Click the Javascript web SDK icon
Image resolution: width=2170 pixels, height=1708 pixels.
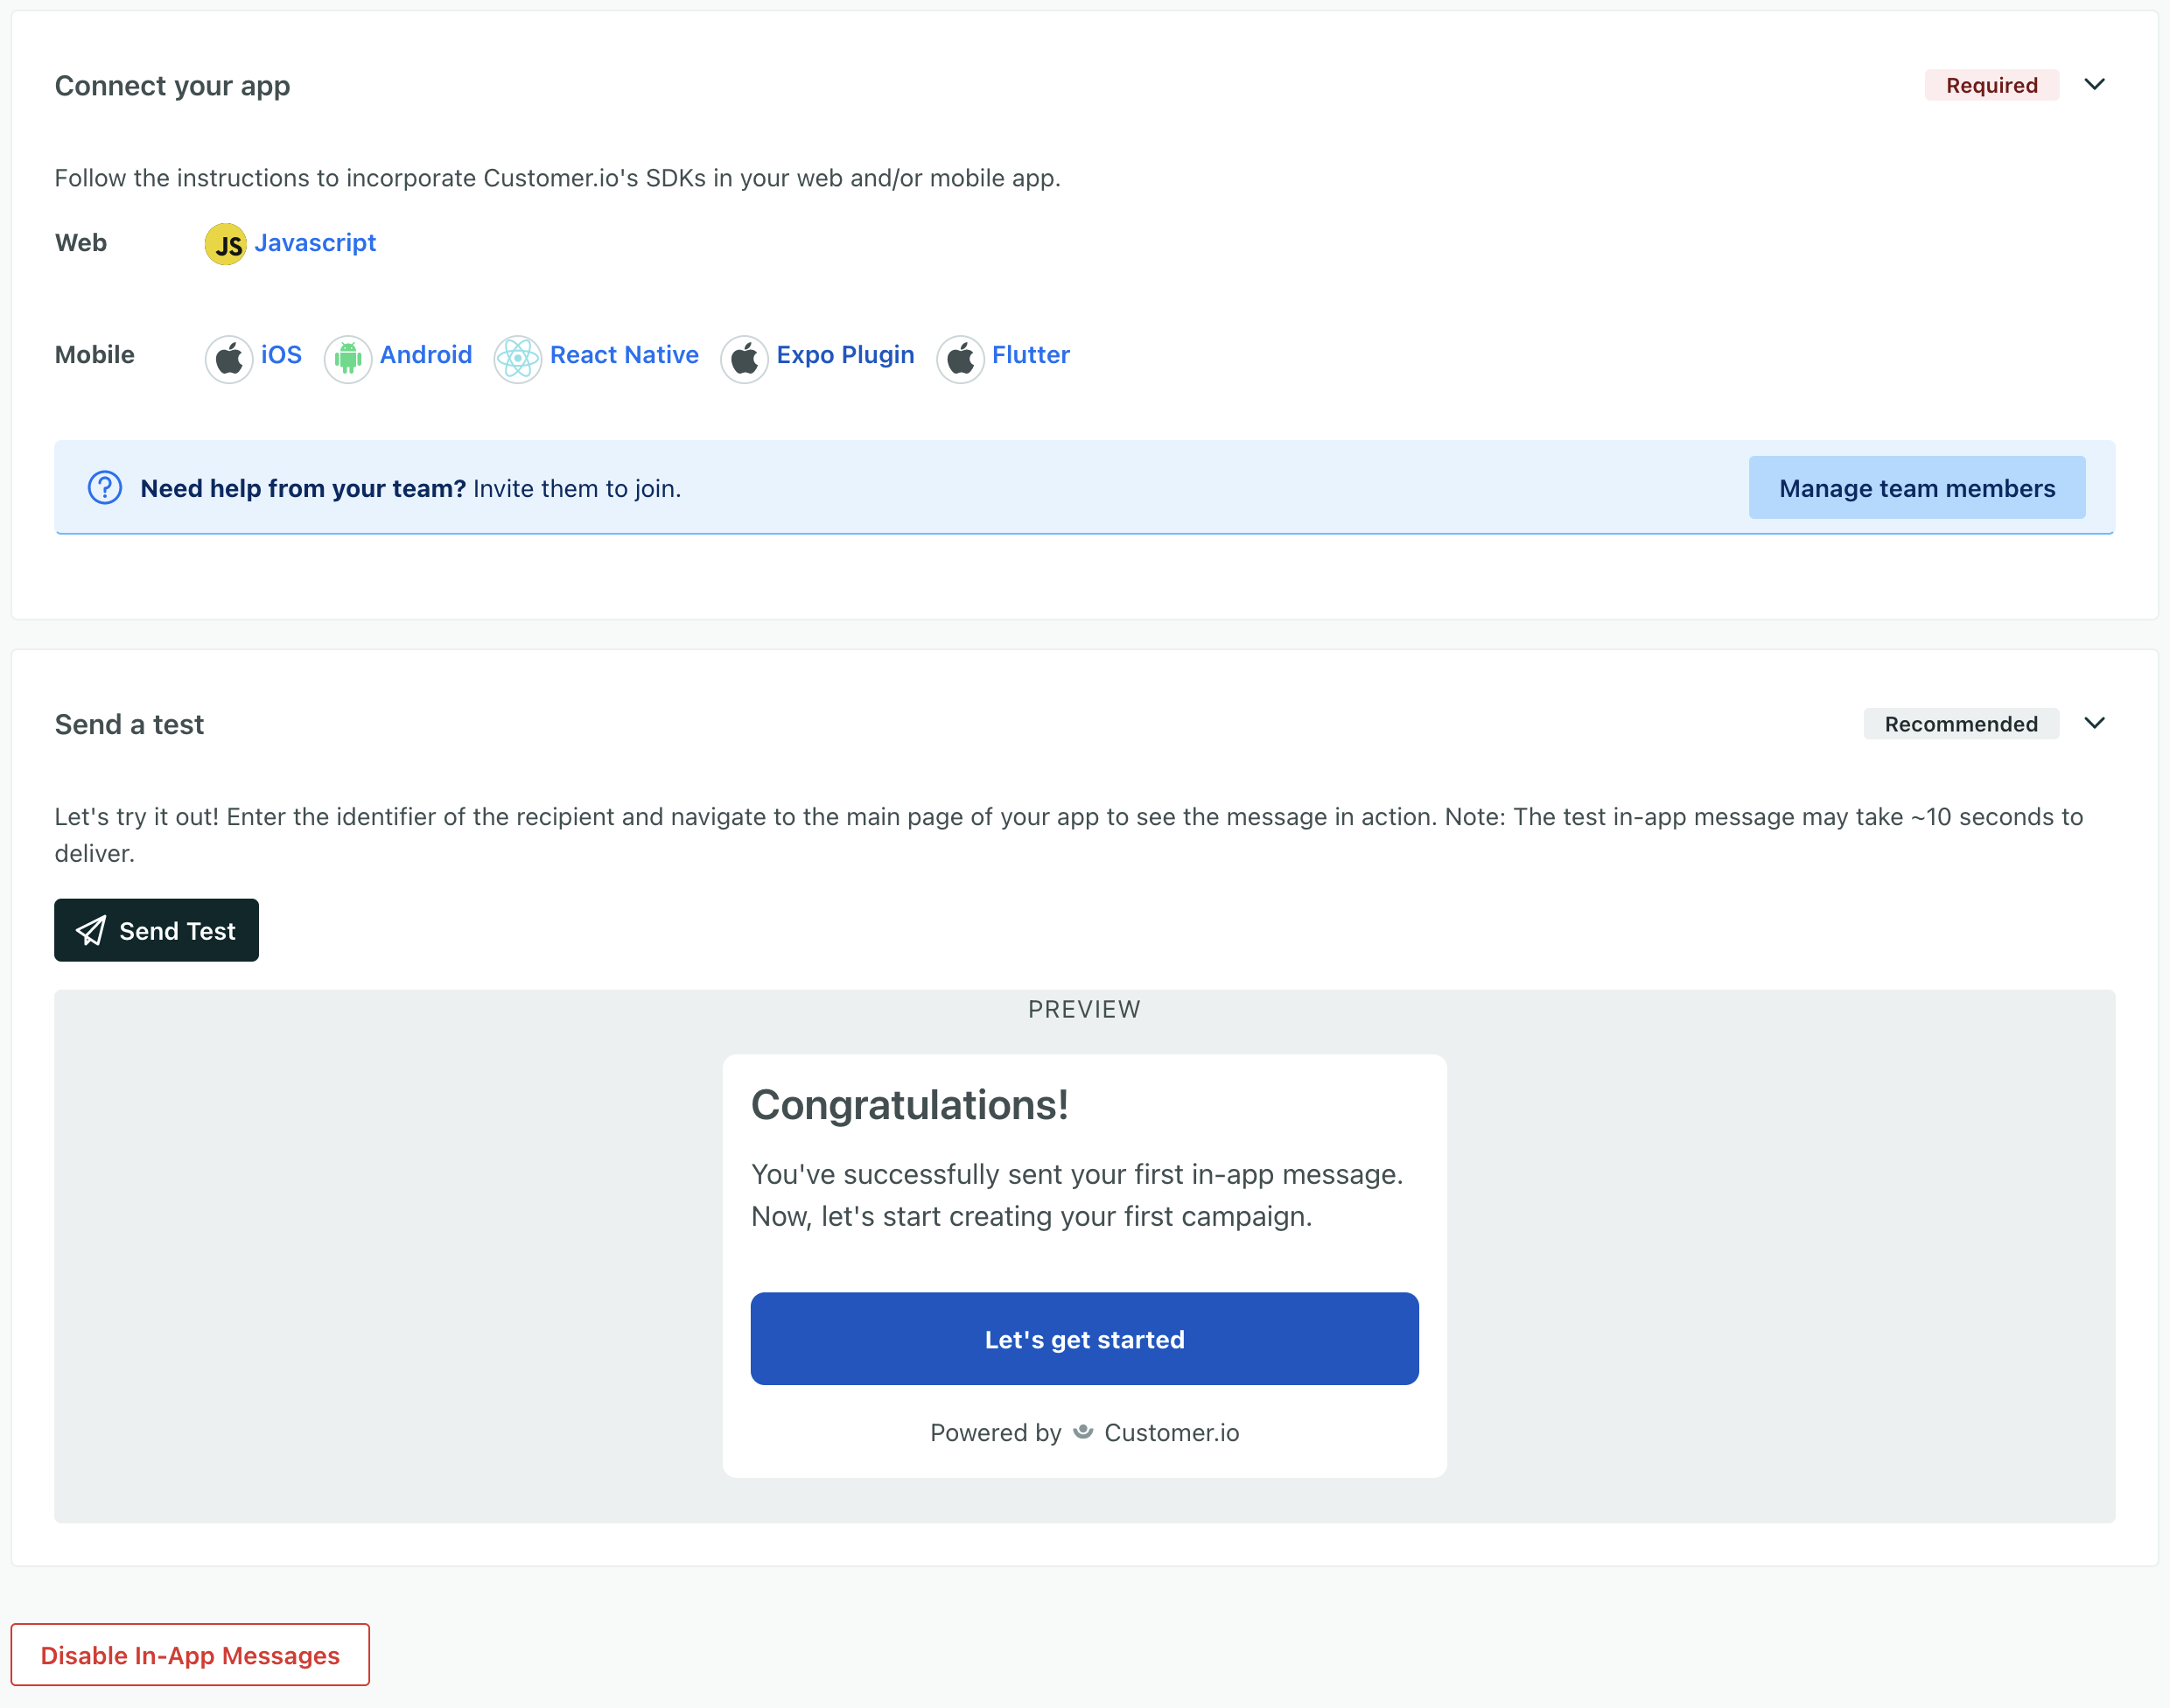[224, 245]
